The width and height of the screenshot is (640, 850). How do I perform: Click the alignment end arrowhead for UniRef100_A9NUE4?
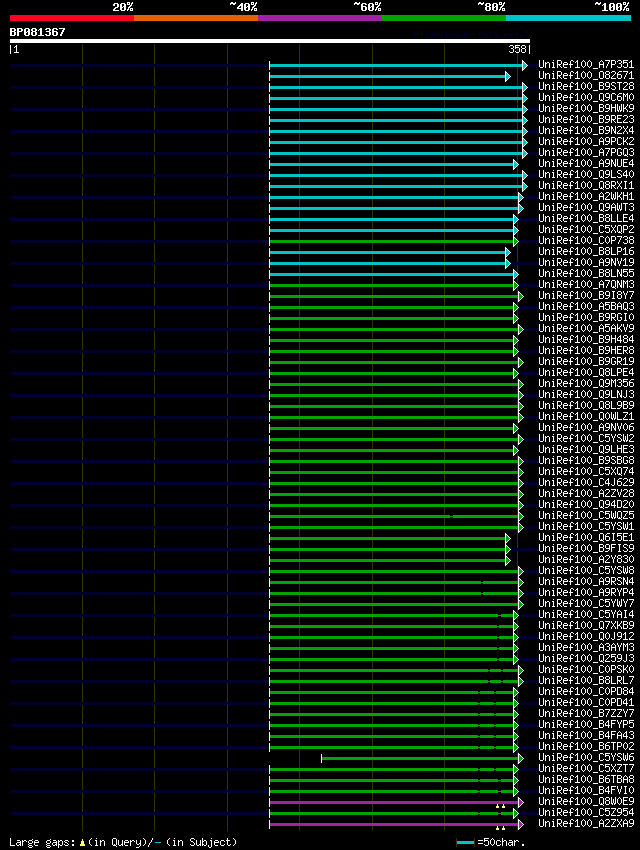tap(516, 165)
